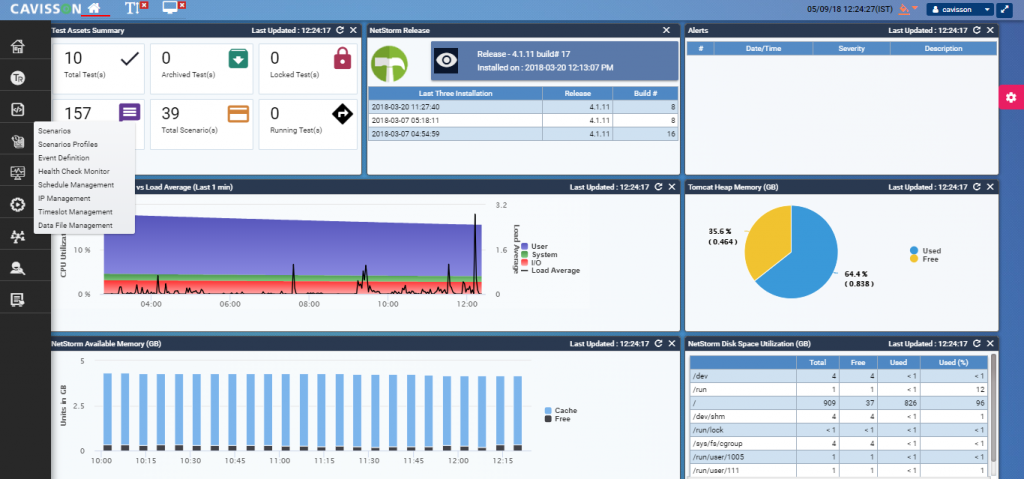1024x479 pixels.
Task: Open the topology network sidebar icon
Action: (18, 237)
